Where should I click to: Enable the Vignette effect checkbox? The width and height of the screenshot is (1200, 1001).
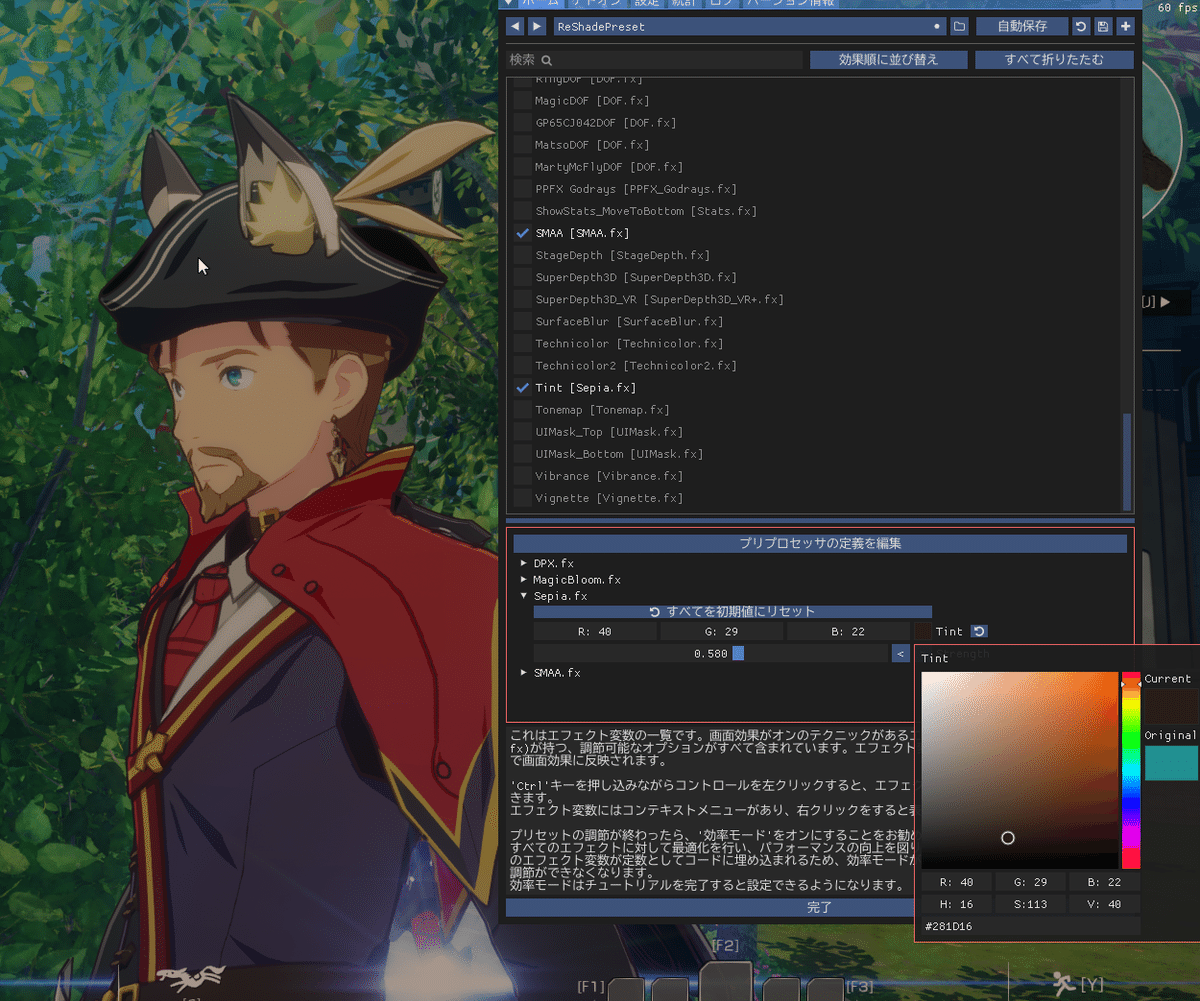[522, 498]
